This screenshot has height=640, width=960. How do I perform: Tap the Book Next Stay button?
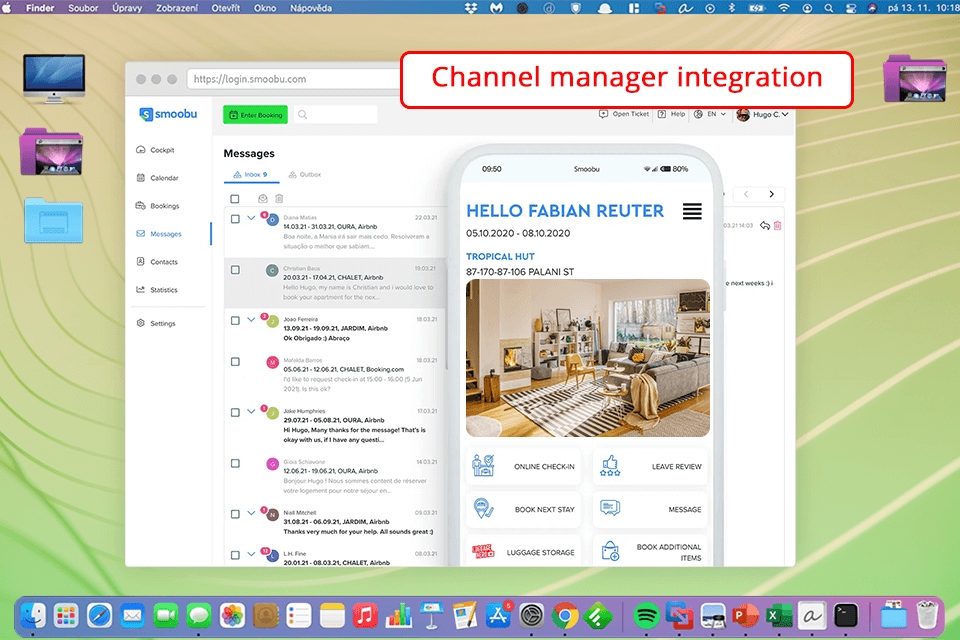point(523,510)
